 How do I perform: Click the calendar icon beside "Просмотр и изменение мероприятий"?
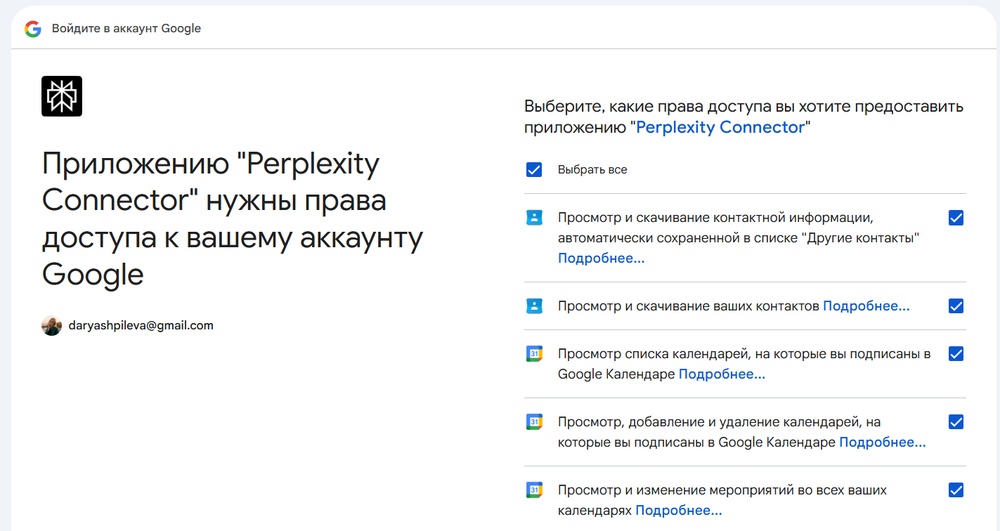click(534, 490)
